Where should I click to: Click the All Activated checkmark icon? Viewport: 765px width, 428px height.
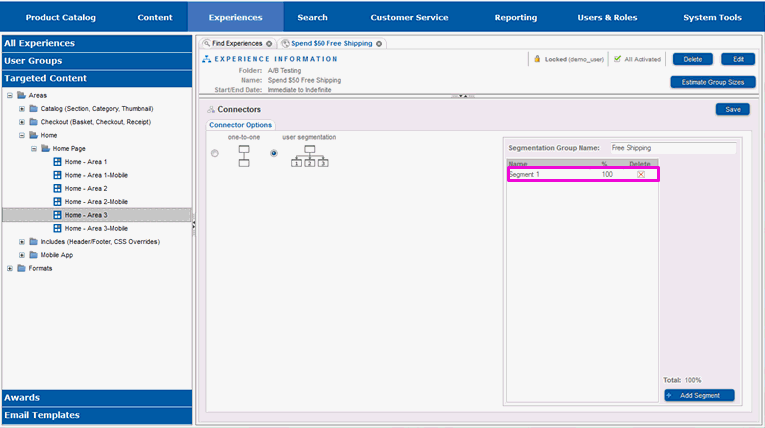pos(617,59)
